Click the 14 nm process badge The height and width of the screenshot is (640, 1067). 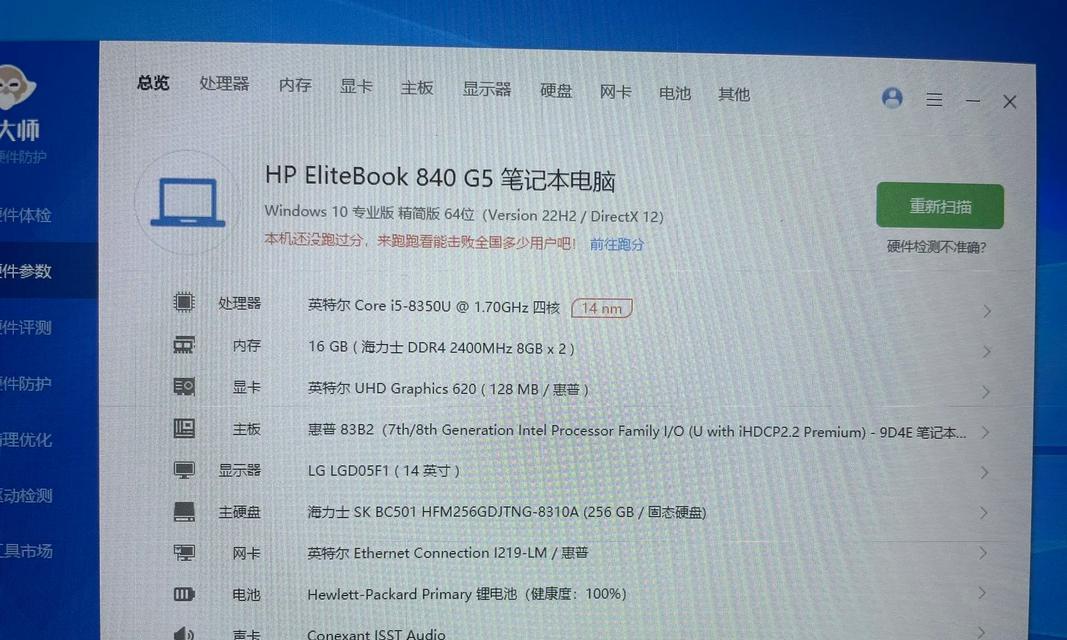tap(602, 308)
